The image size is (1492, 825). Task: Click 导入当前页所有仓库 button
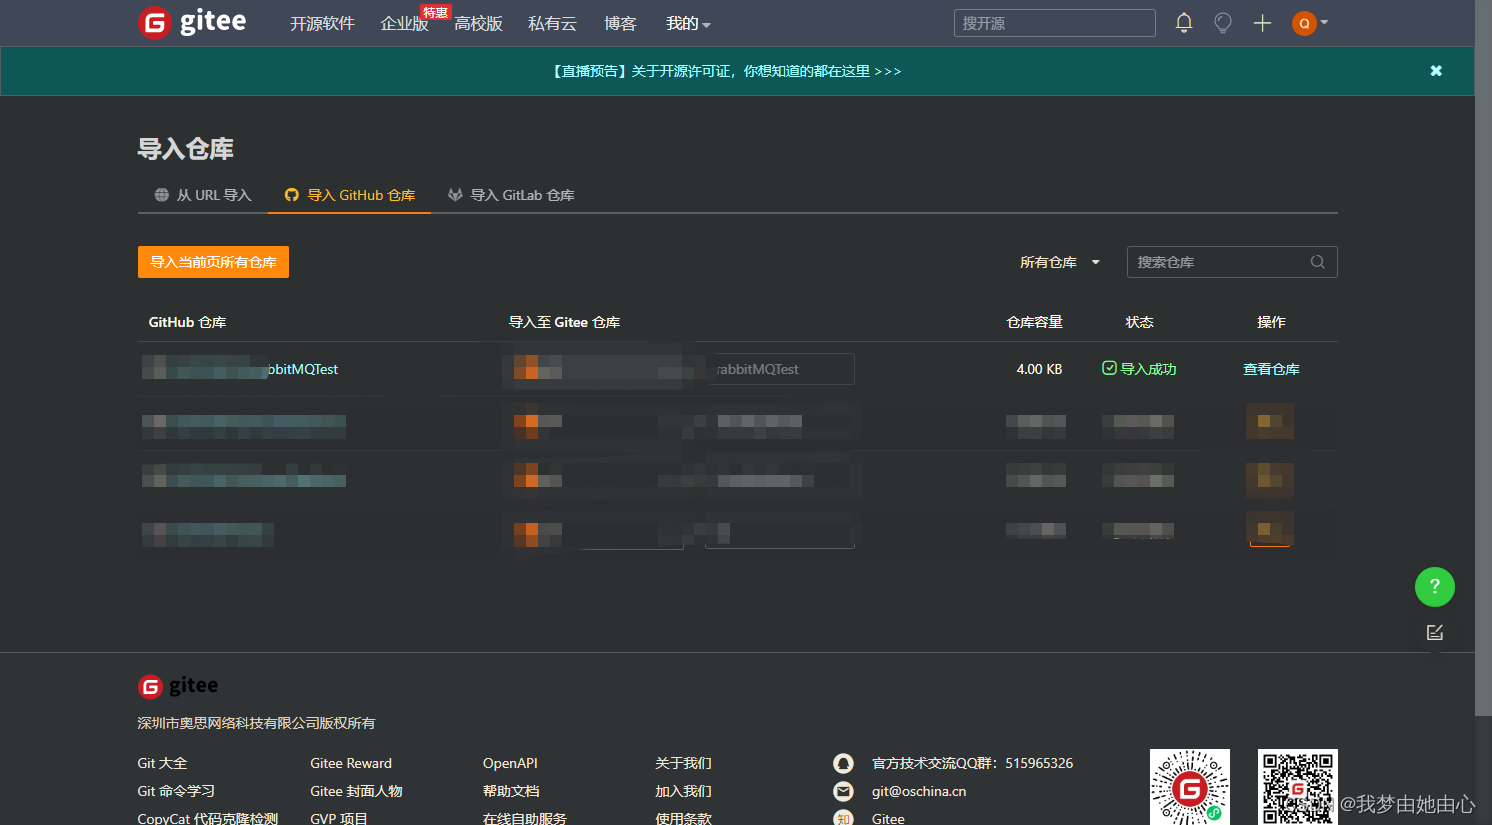point(213,262)
